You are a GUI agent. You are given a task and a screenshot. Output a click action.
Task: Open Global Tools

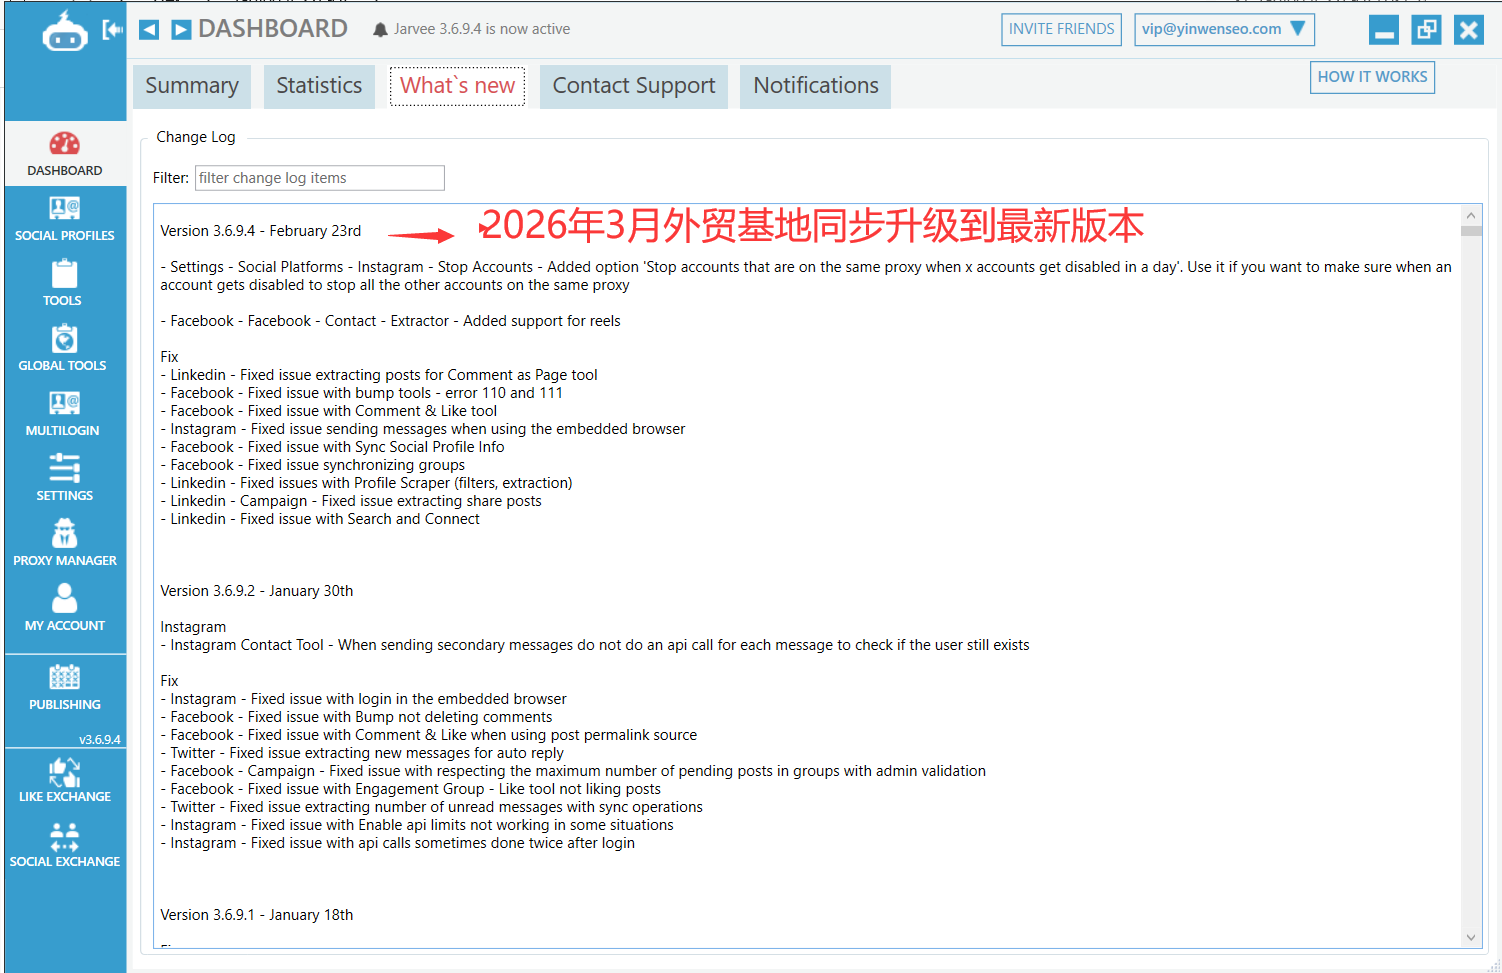(x=63, y=348)
